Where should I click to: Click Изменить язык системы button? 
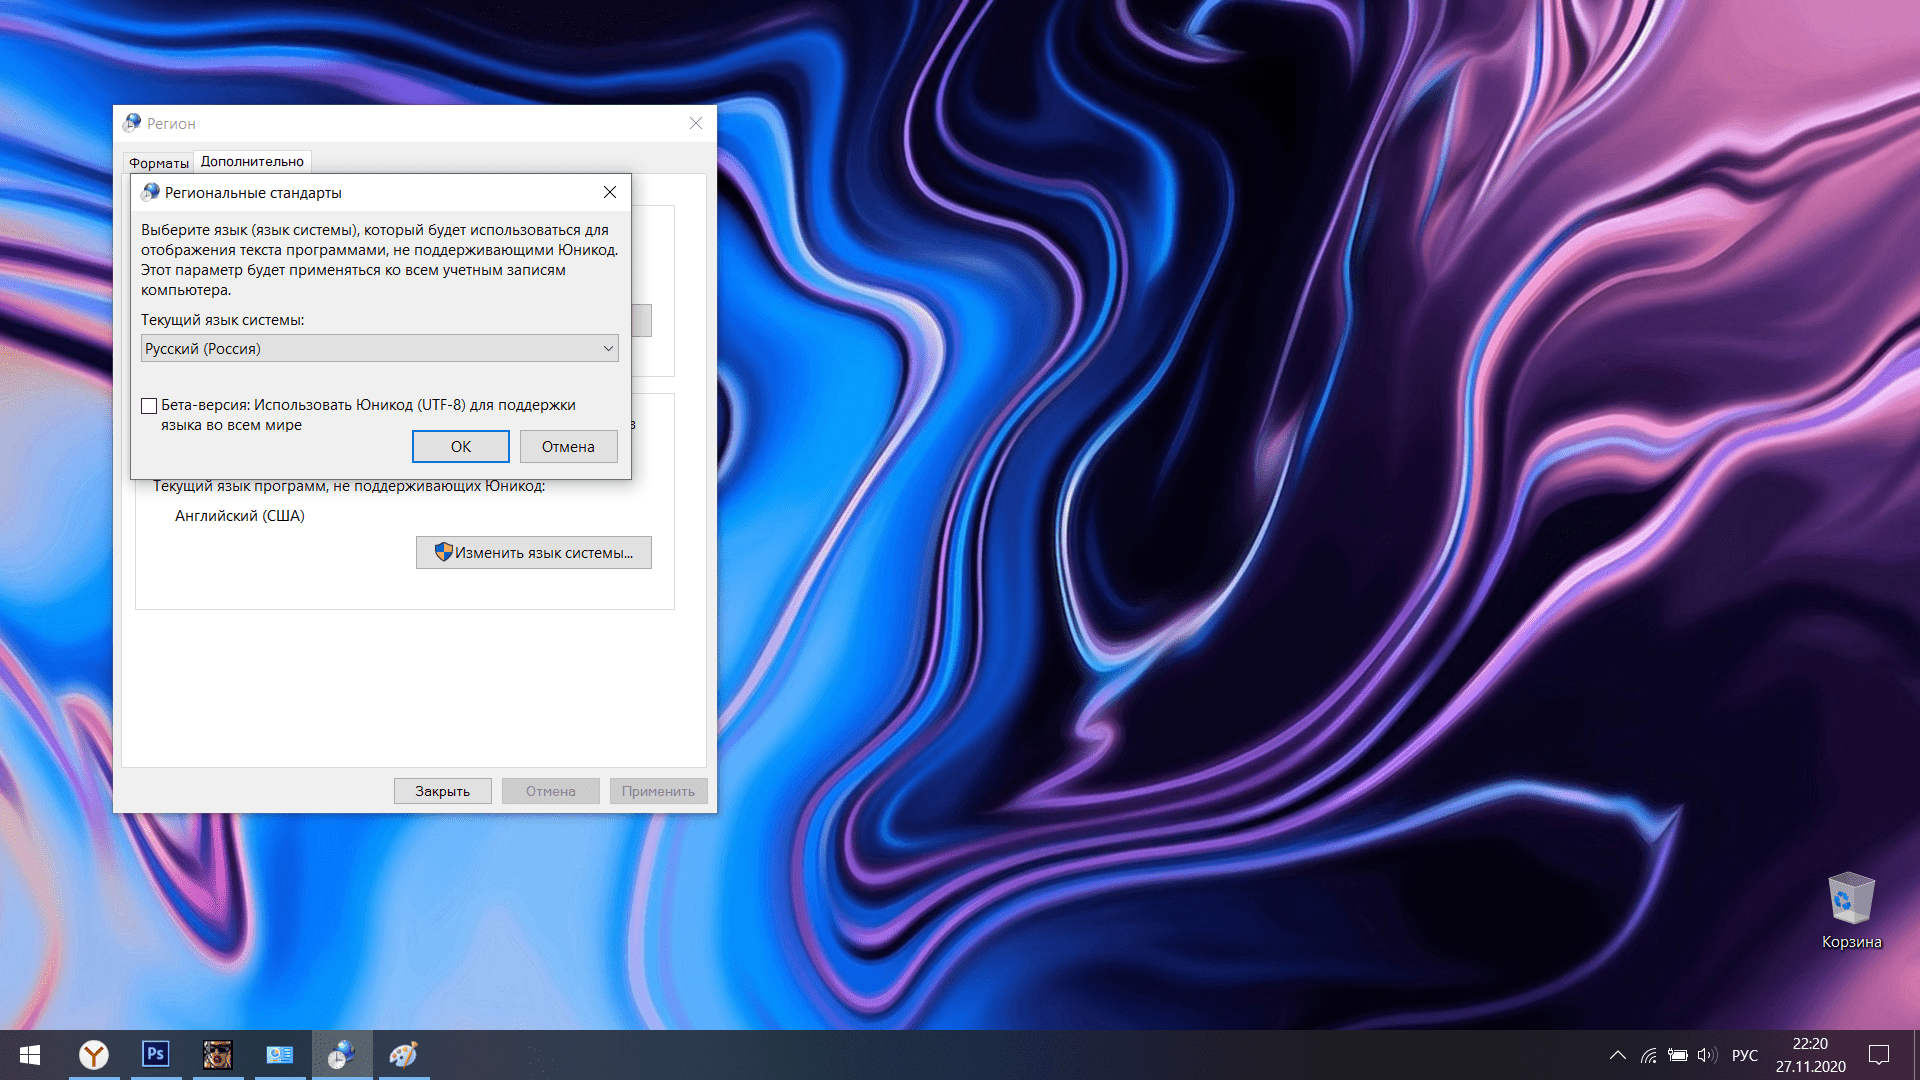534,553
